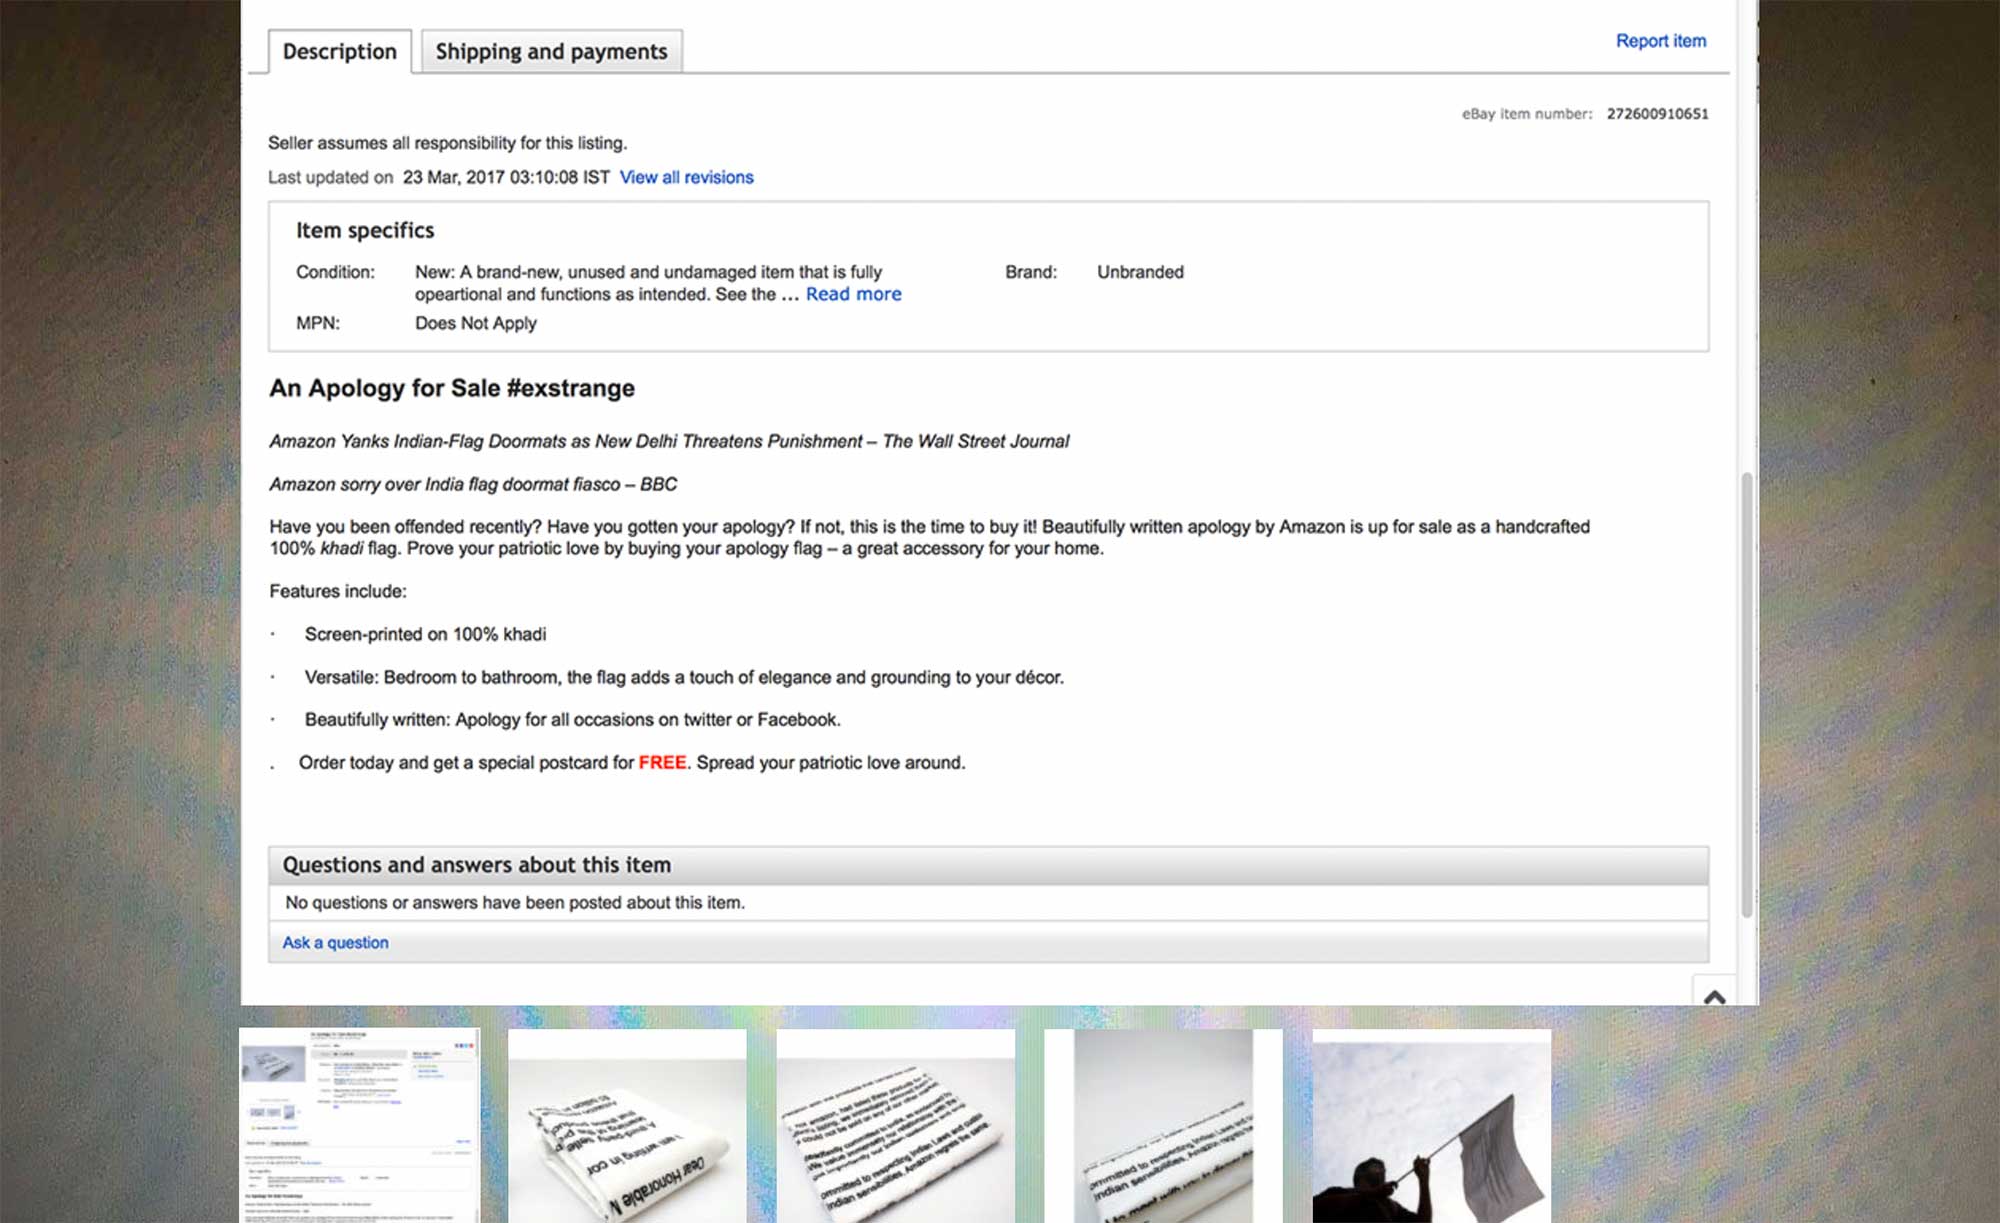
Task: Switch to the Description tab
Action: (339, 51)
